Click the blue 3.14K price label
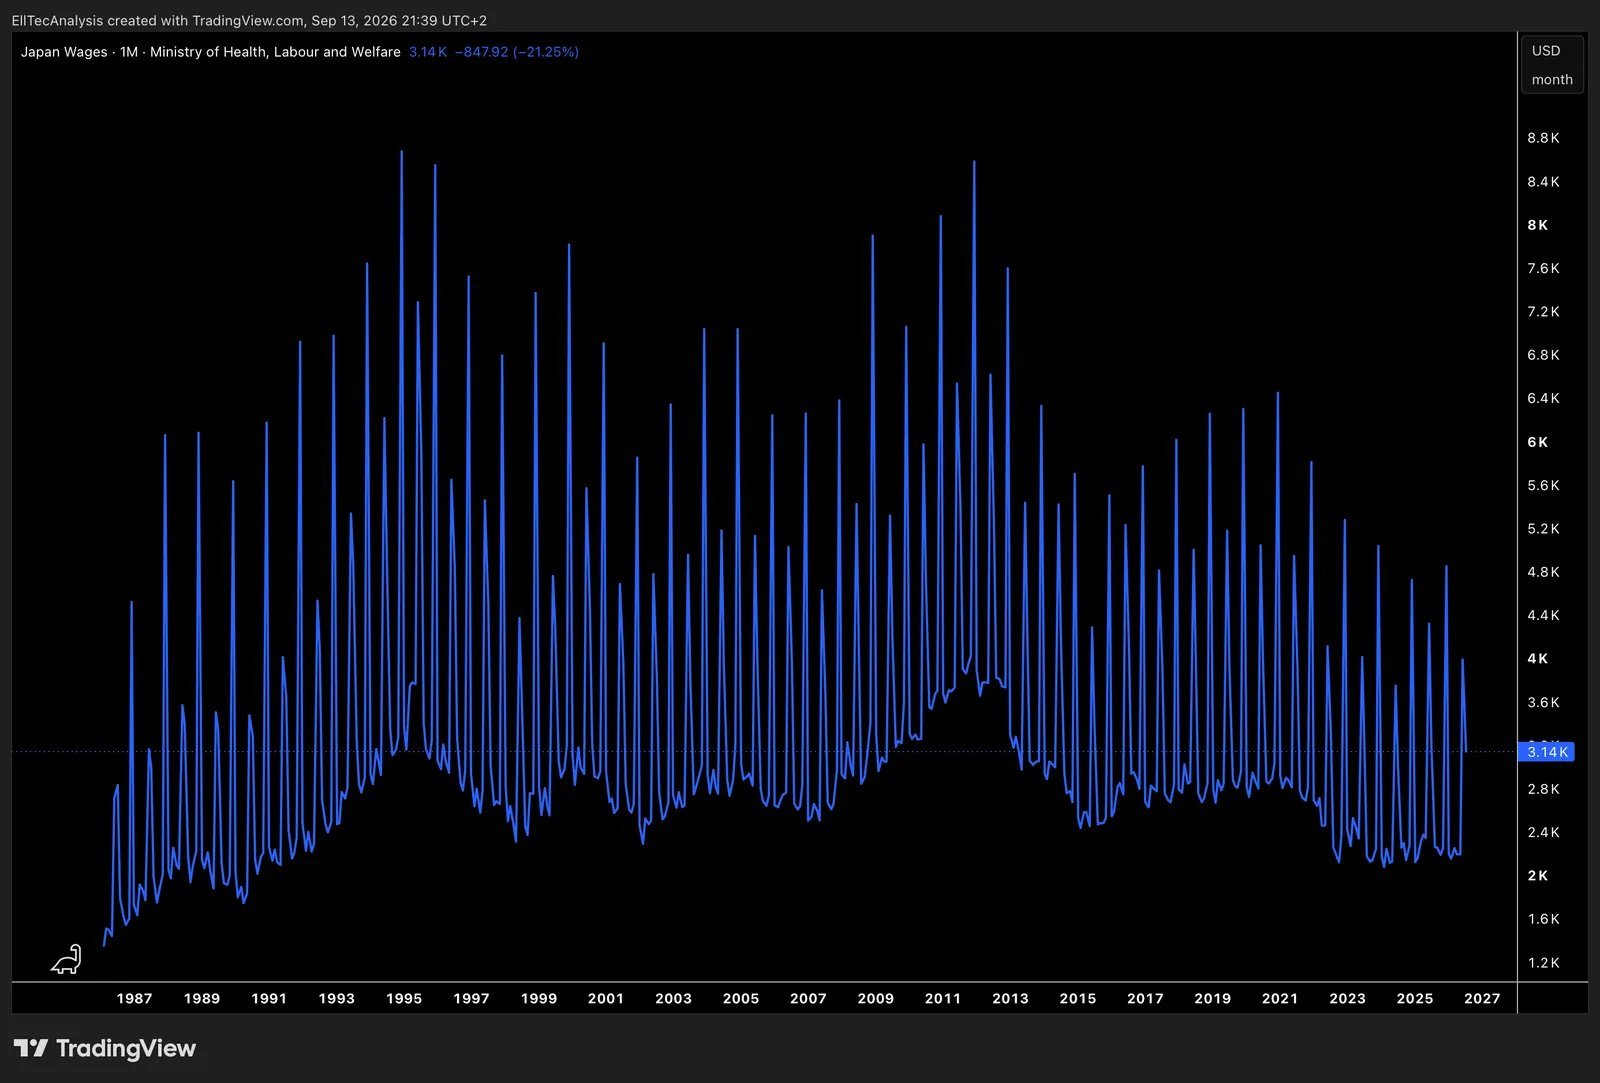The height and width of the screenshot is (1083, 1600). click(1546, 752)
